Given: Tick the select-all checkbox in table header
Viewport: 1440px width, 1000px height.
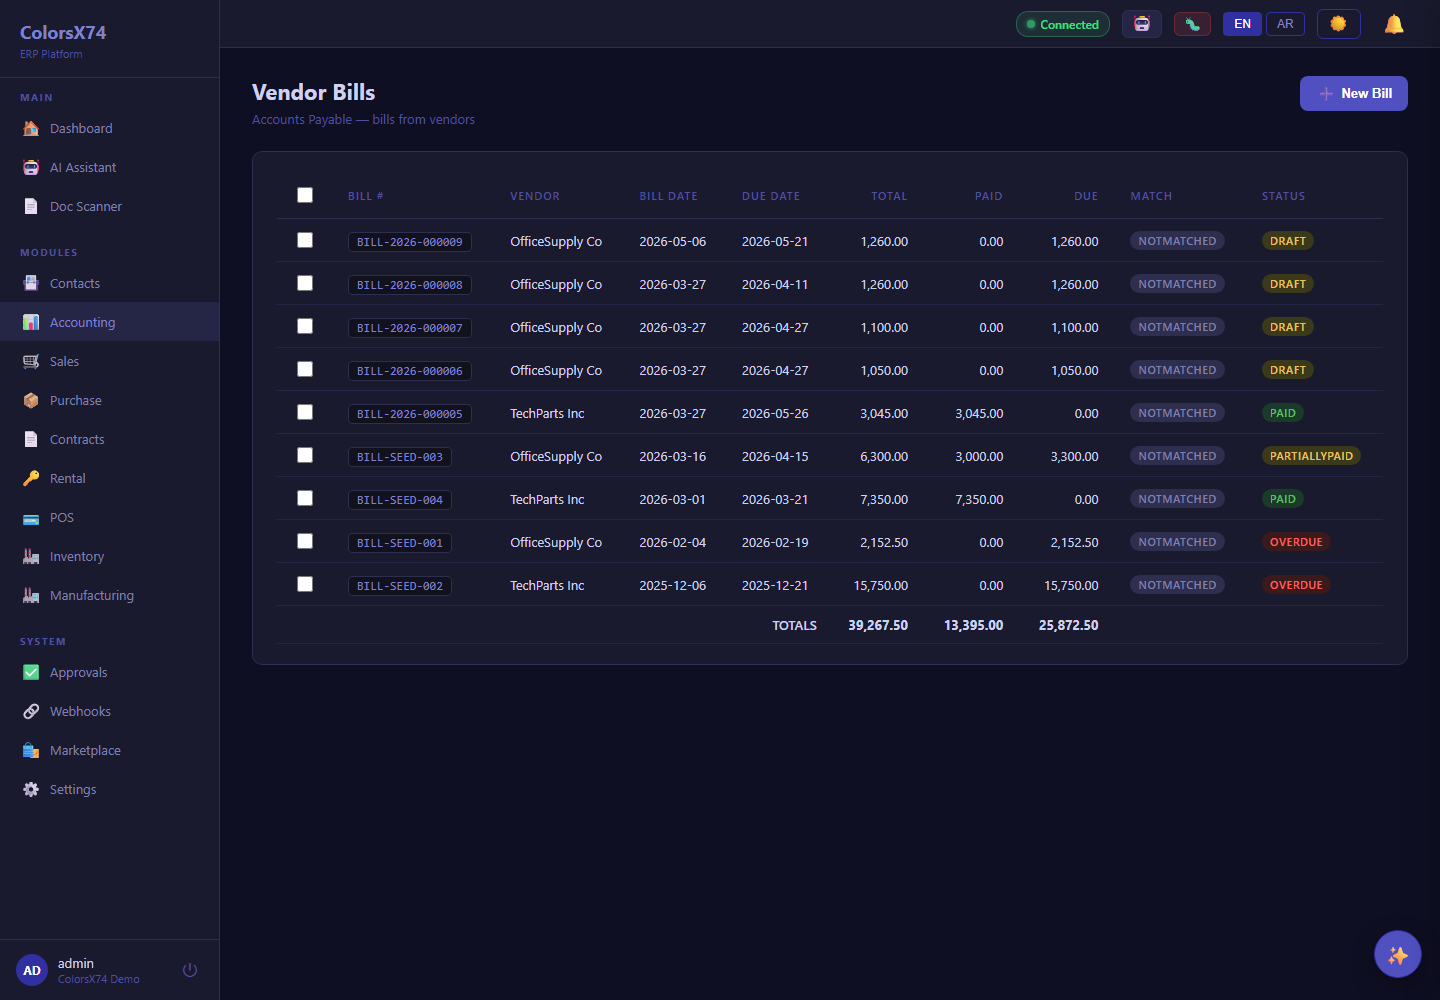Looking at the screenshot, I should tap(305, 195).
